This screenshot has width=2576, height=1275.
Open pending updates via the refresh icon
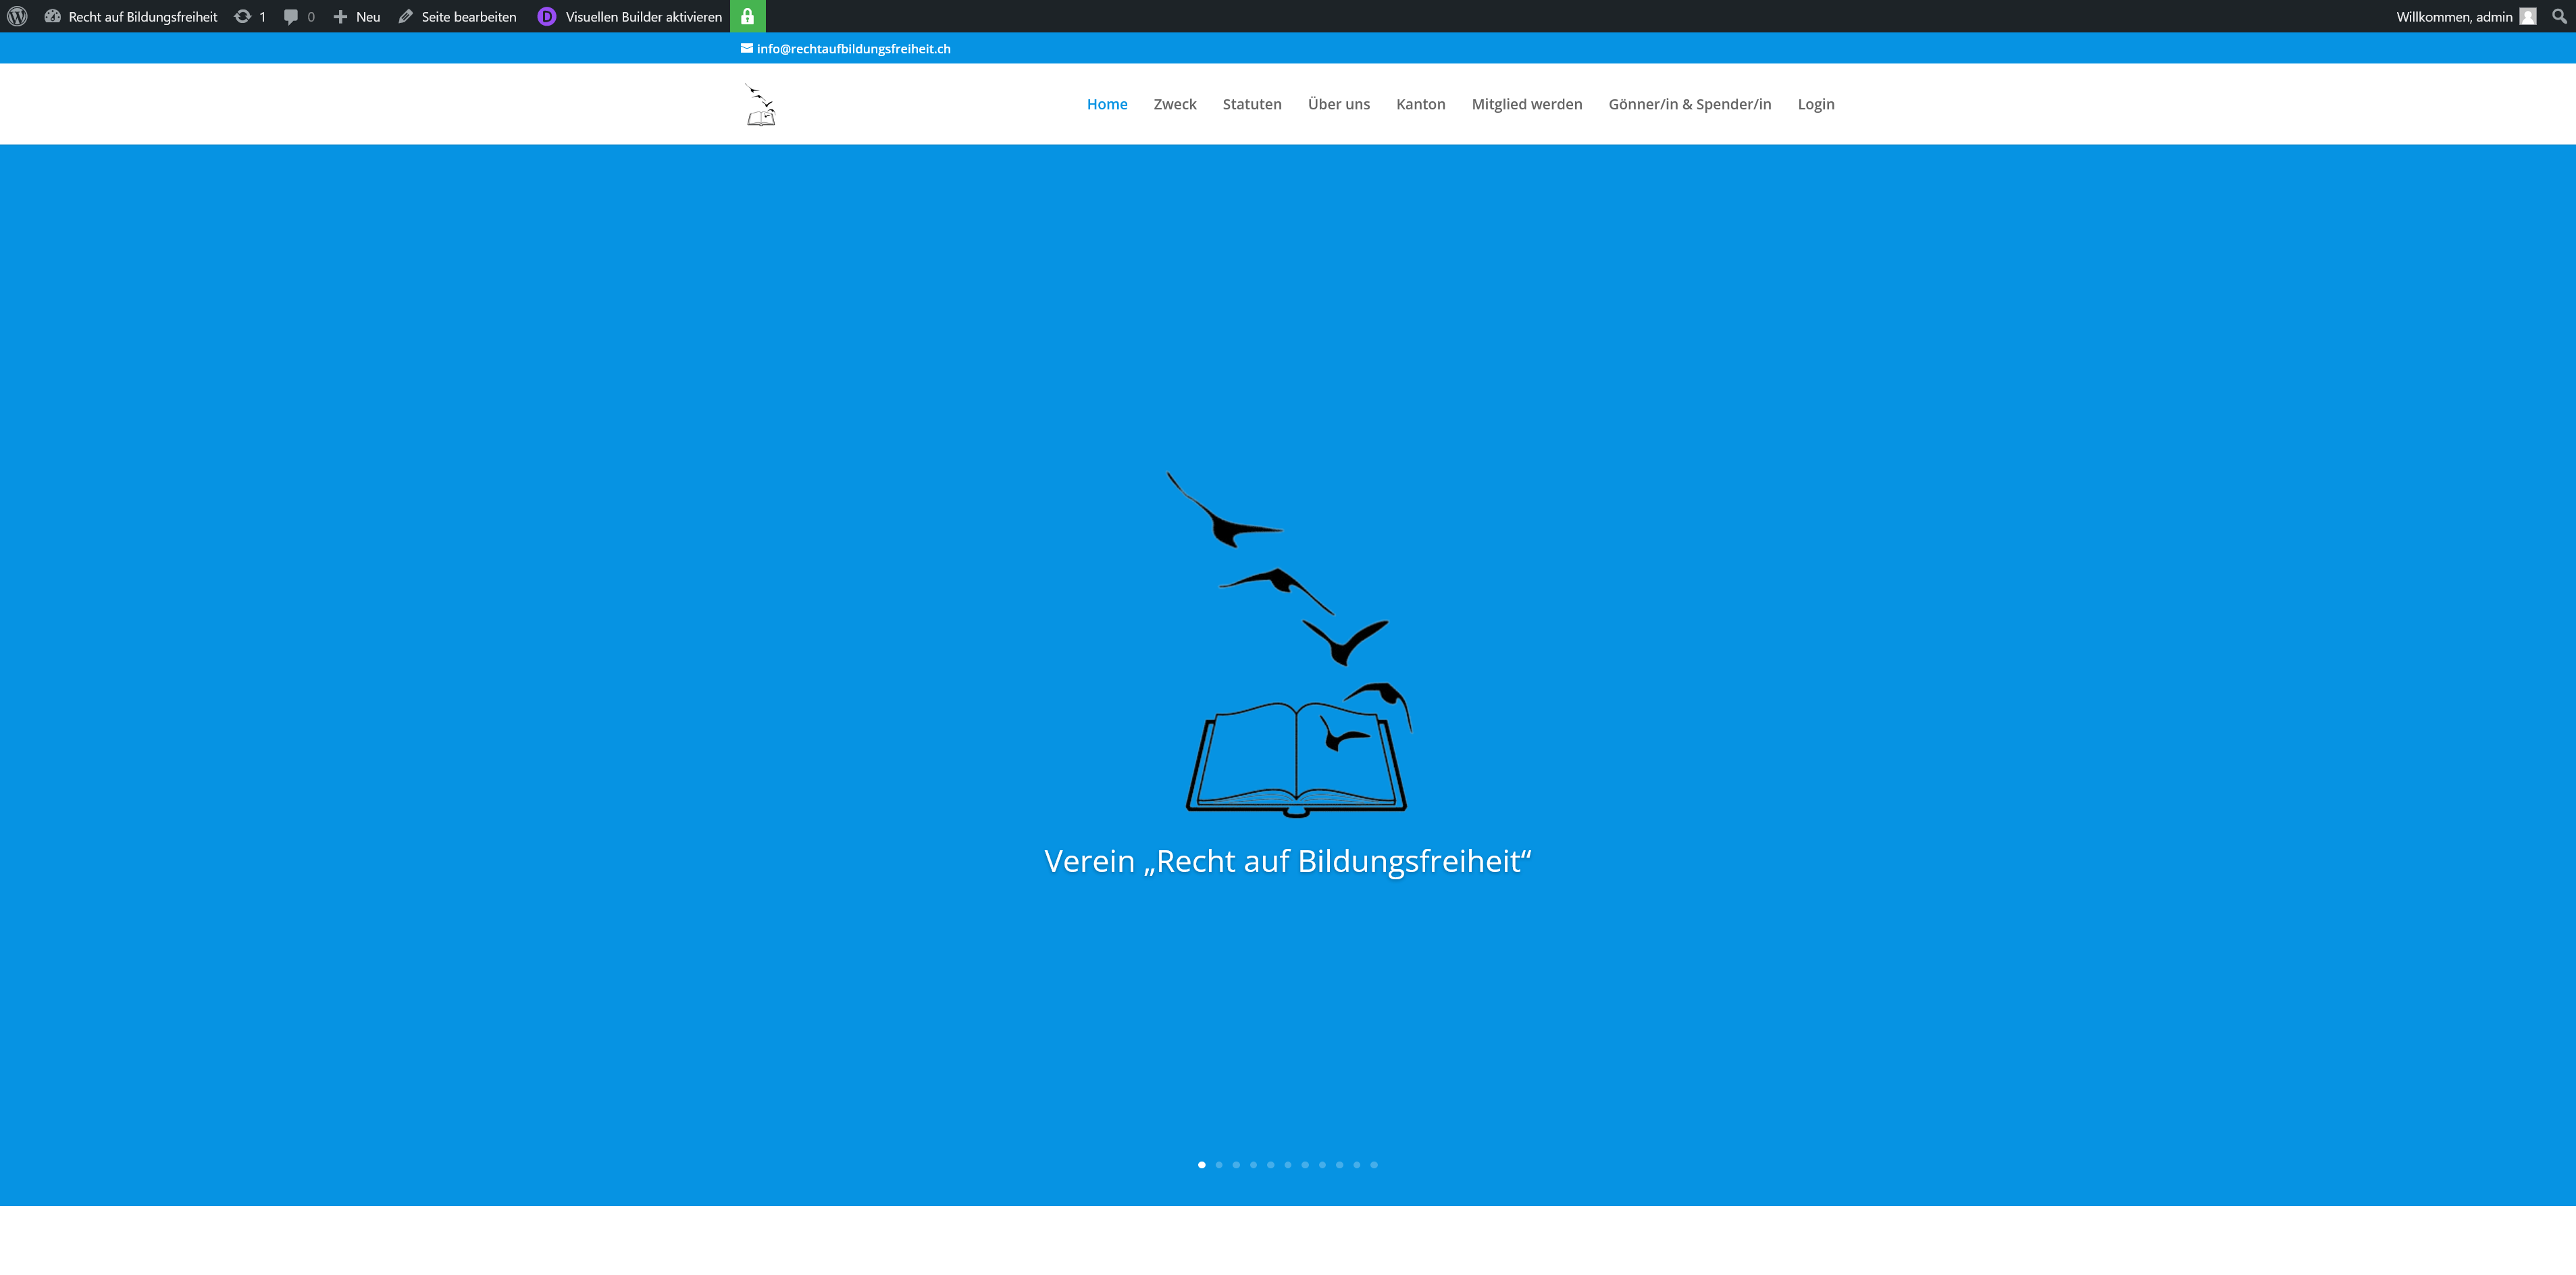pos(242,16)
